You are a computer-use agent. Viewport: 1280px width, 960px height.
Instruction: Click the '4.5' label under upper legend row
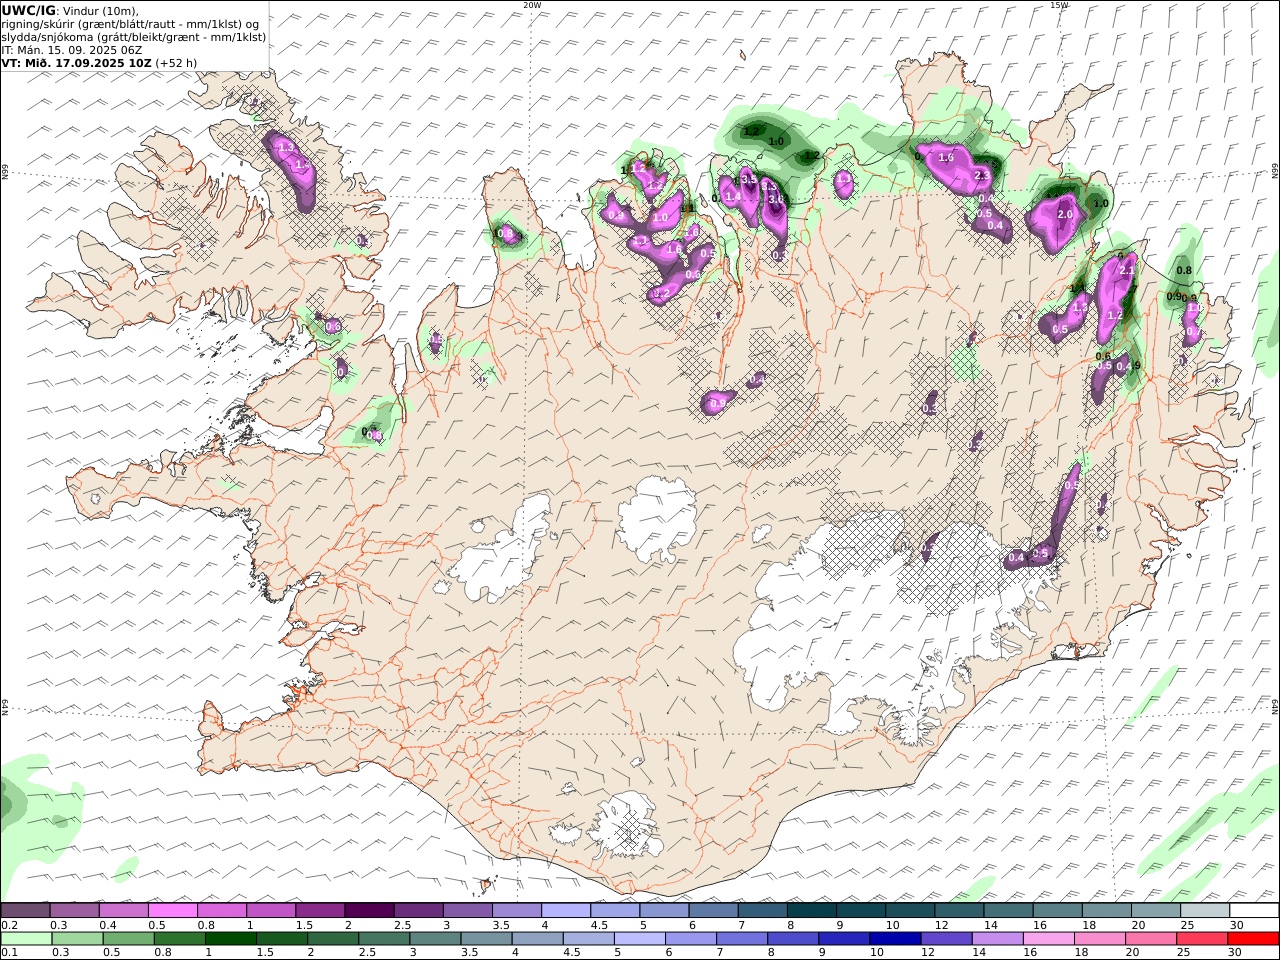[x=600, y=925]
